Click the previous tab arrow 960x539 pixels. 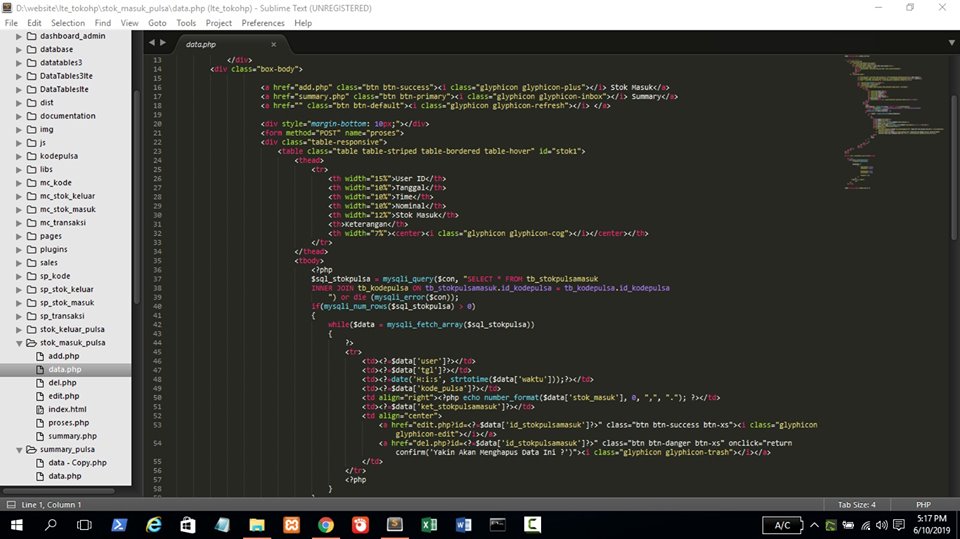pyautogui.click(x=150, y=44)
